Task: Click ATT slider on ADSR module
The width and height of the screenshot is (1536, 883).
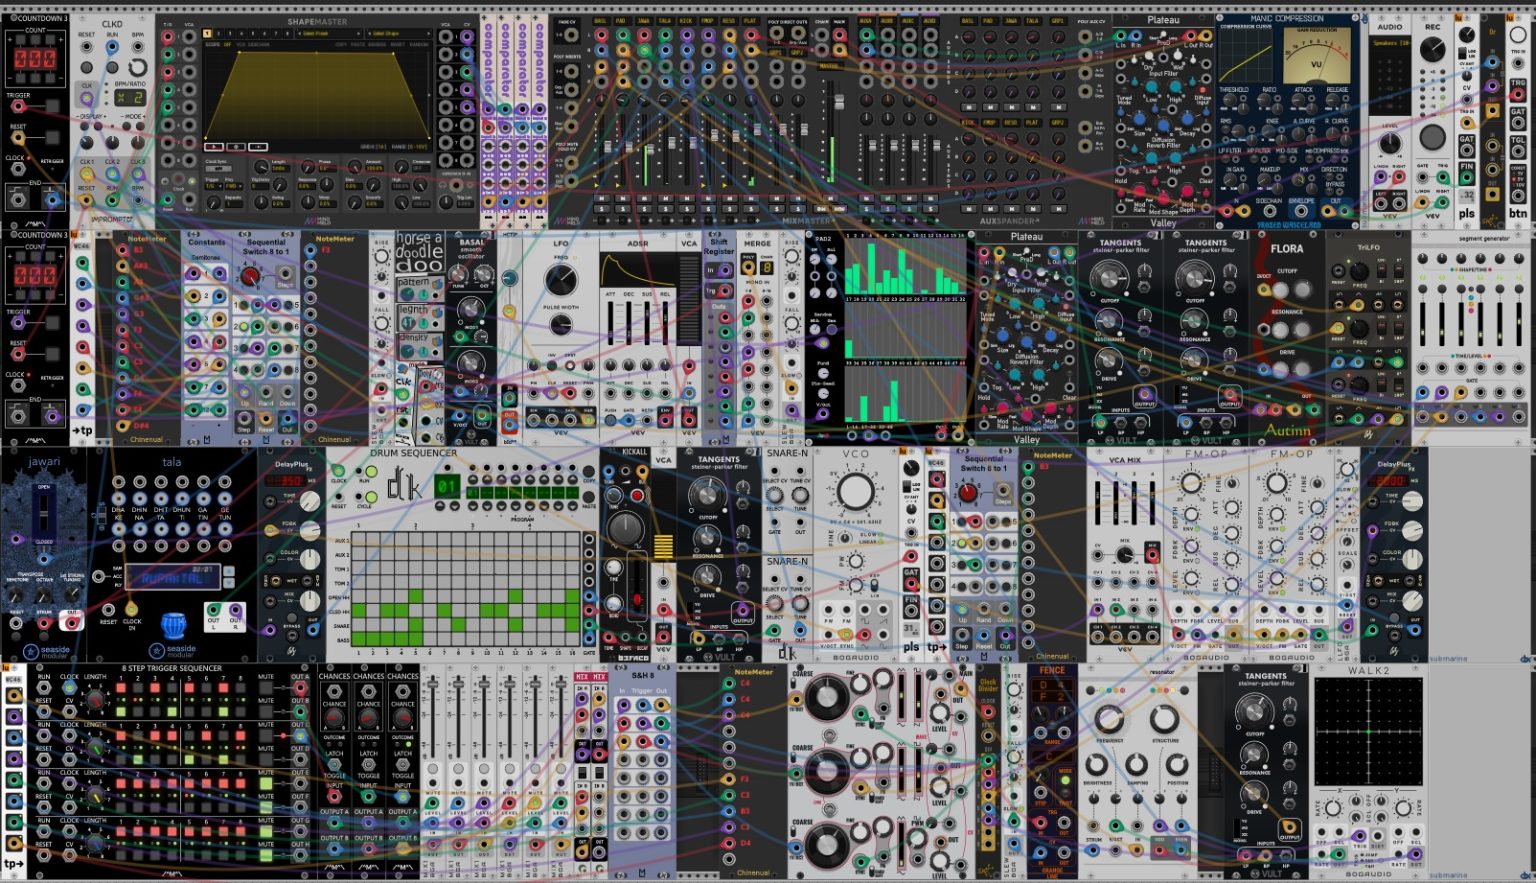Action: pos(611,321)
